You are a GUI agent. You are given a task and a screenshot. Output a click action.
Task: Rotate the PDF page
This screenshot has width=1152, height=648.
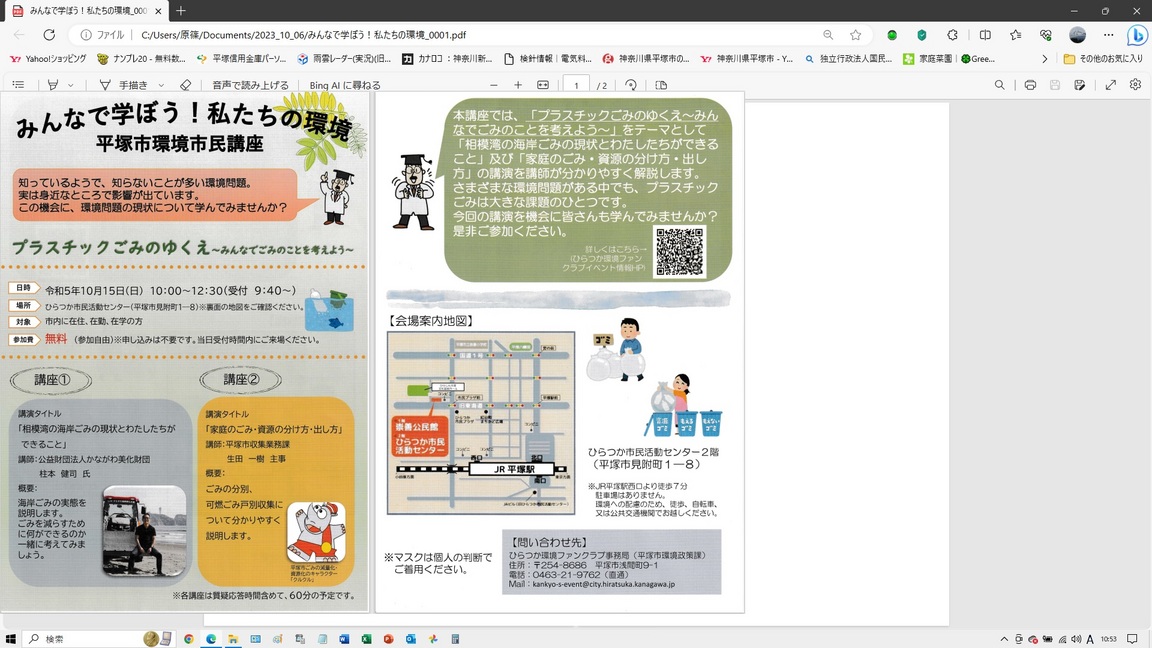tap(631, 85)
